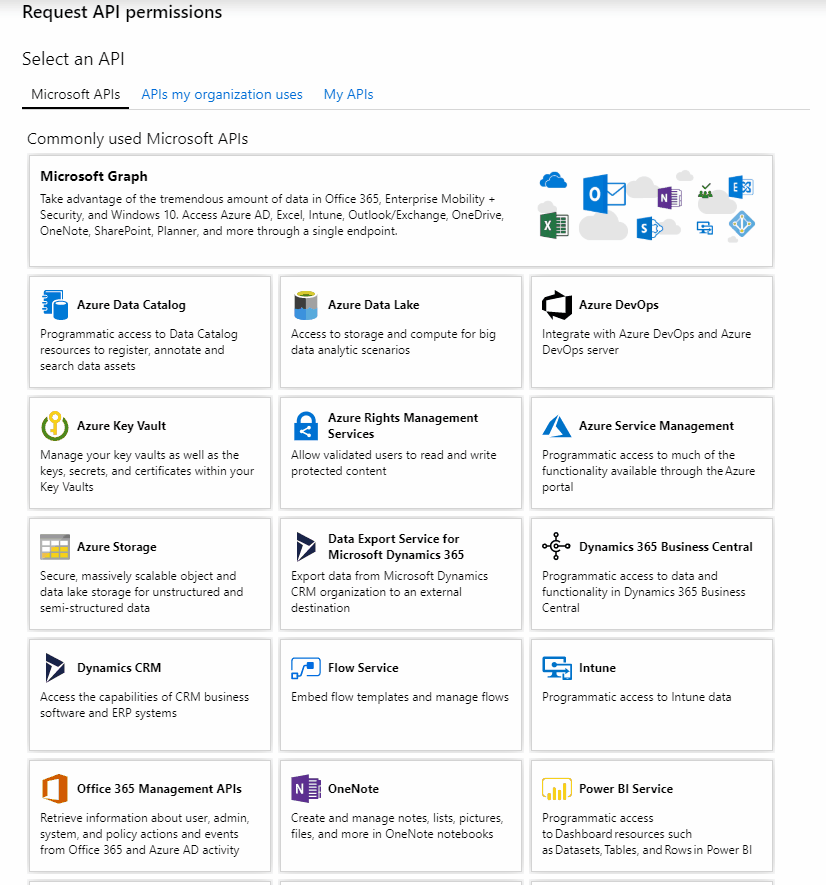Click "Allow validated users to read" description

tap(394, 463)
